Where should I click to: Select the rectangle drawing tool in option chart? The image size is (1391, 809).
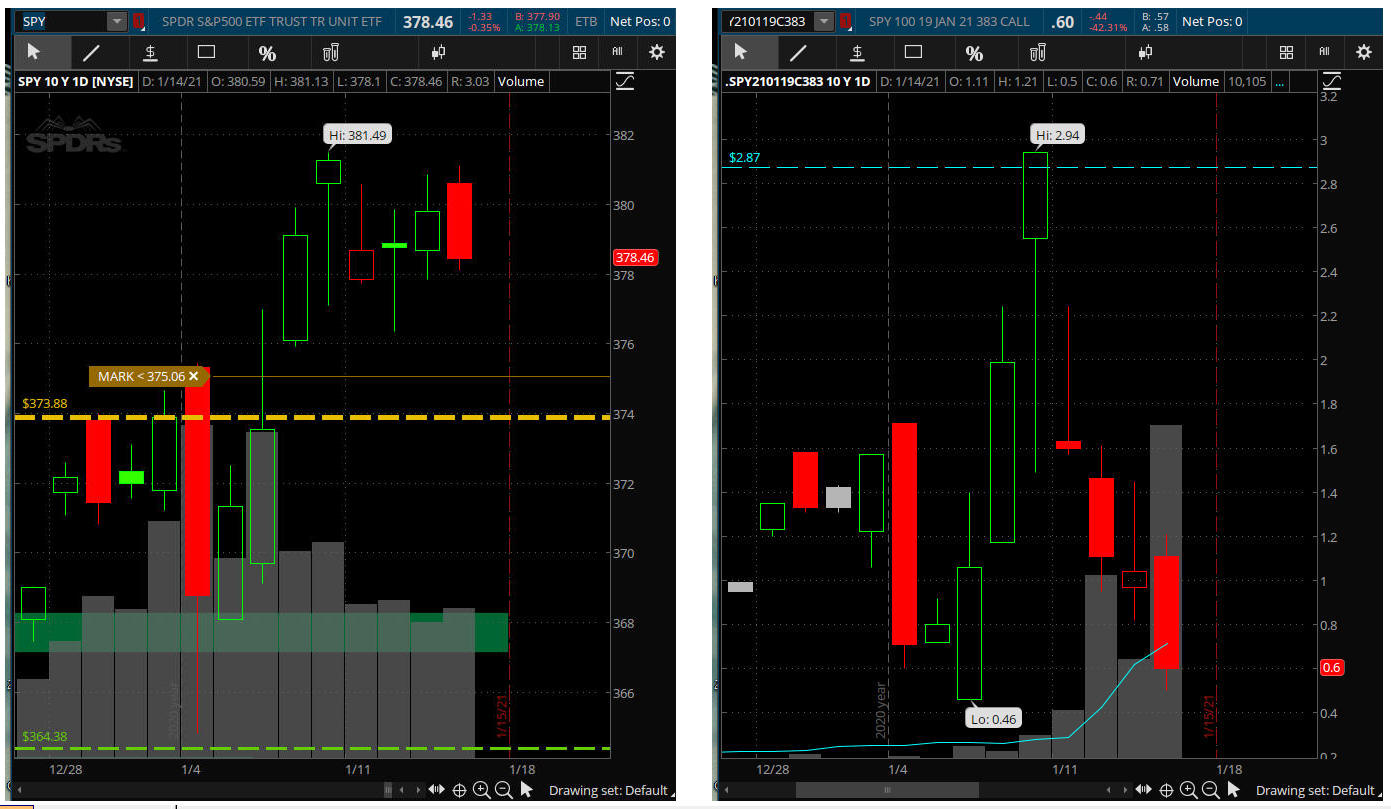[914, 52]
